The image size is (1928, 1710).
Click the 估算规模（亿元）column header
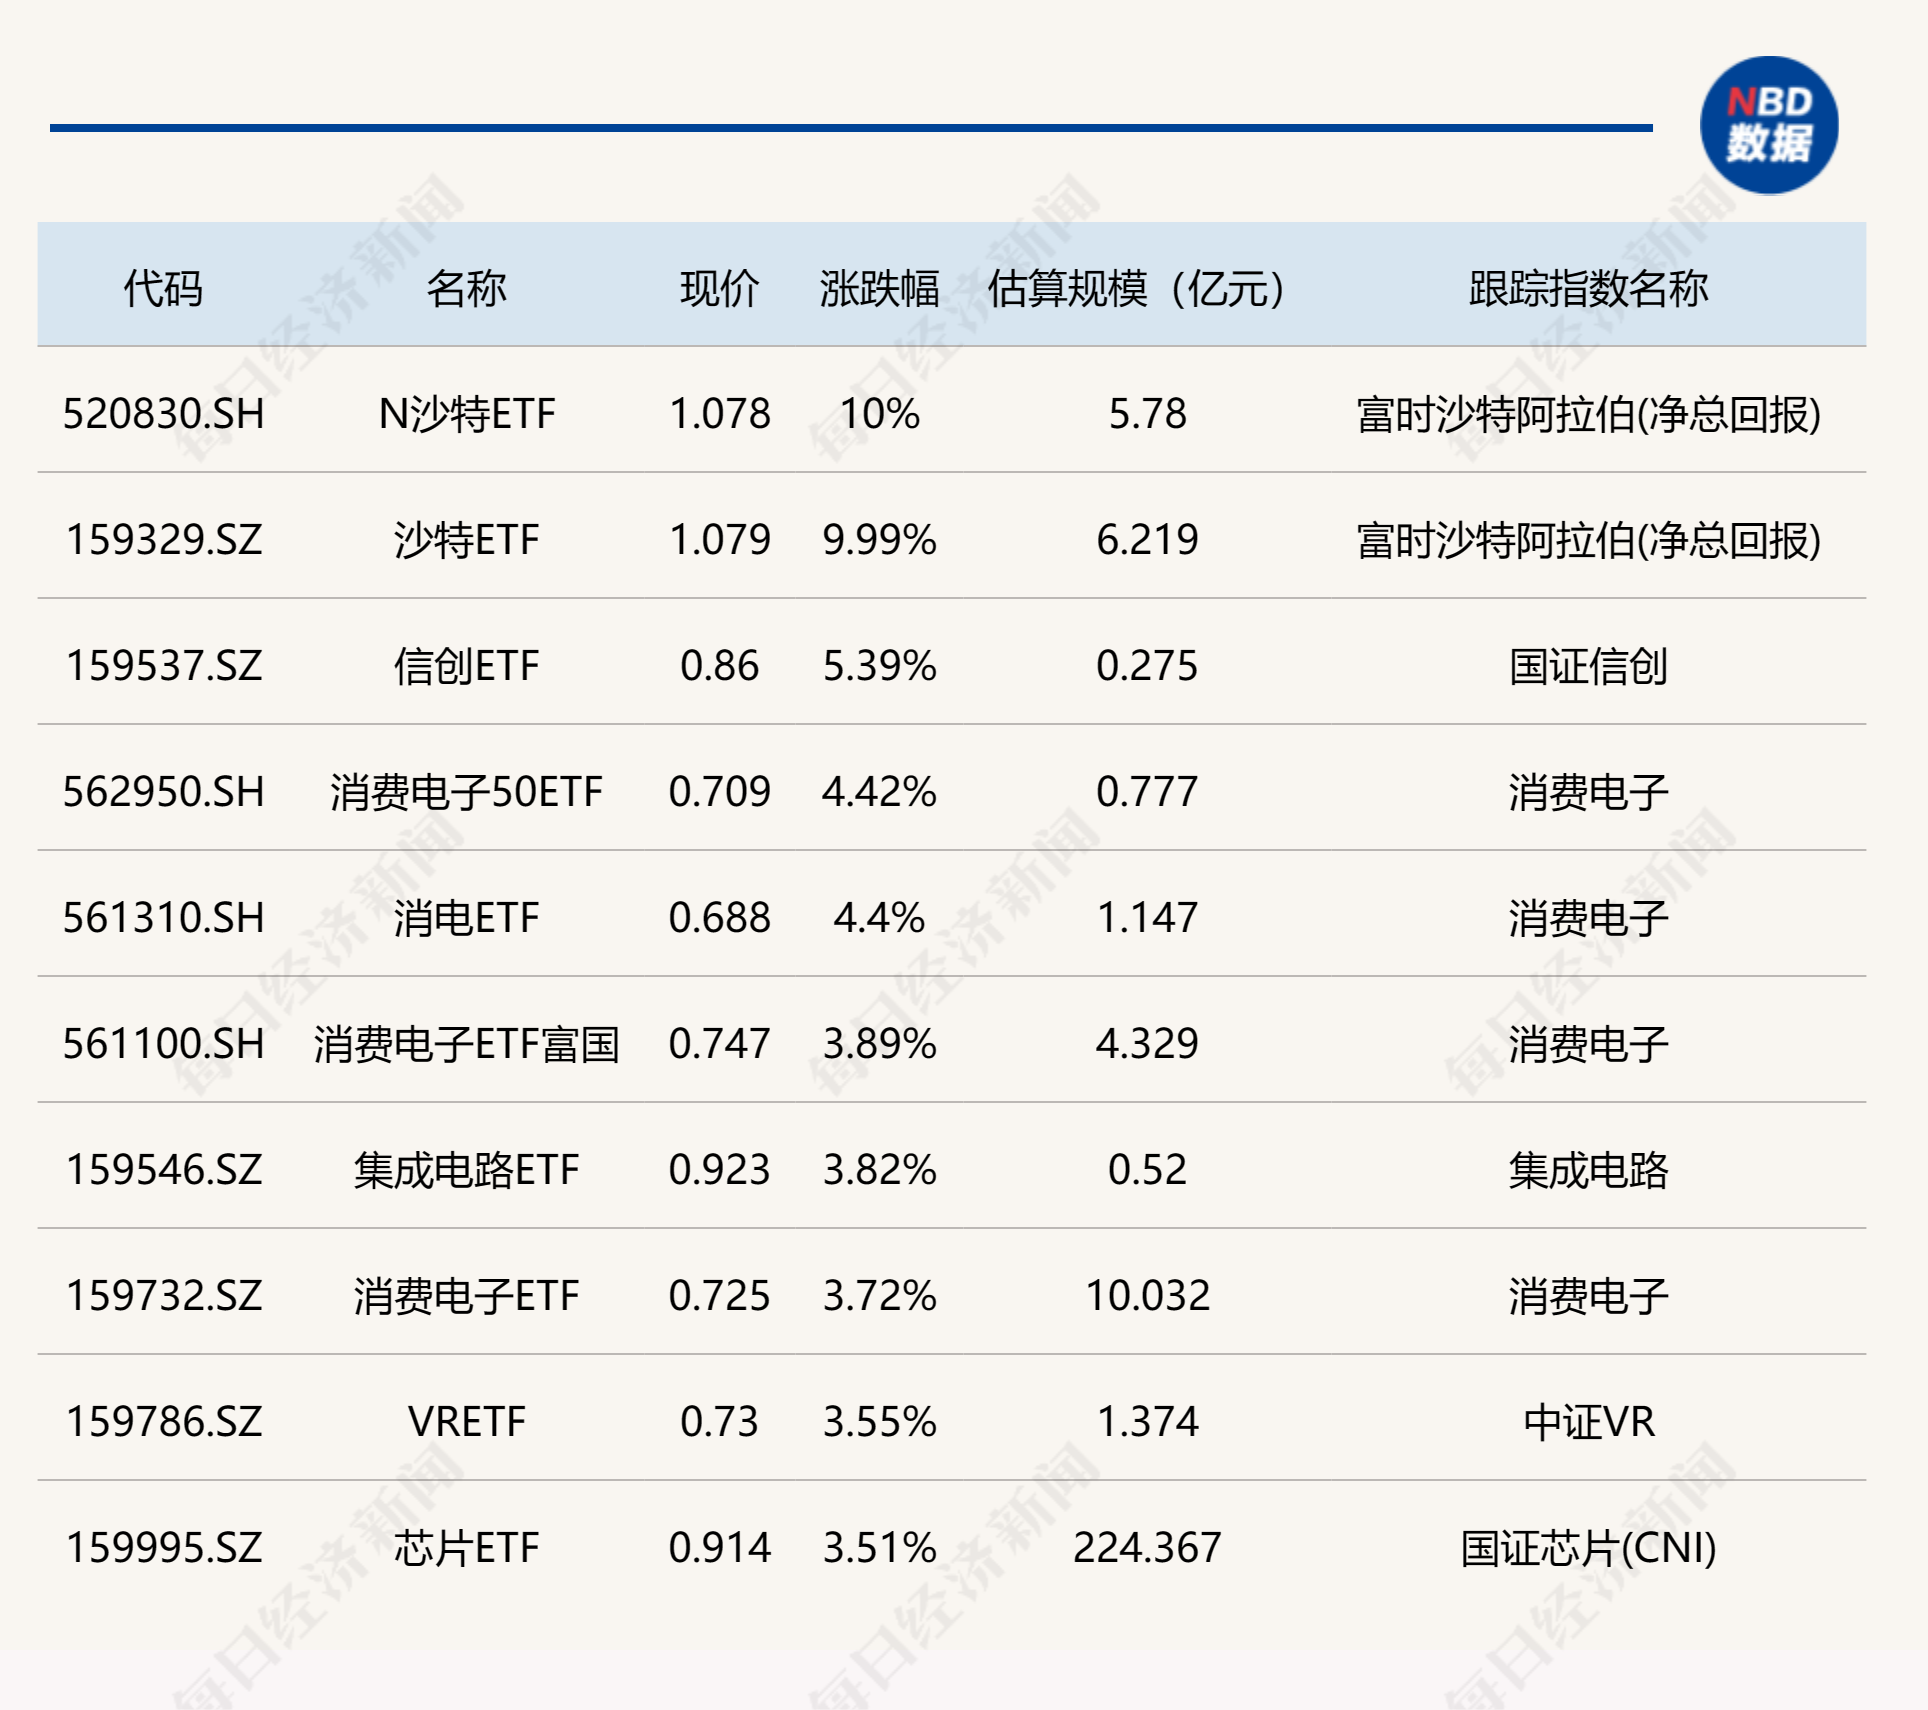pos(1136,289)
